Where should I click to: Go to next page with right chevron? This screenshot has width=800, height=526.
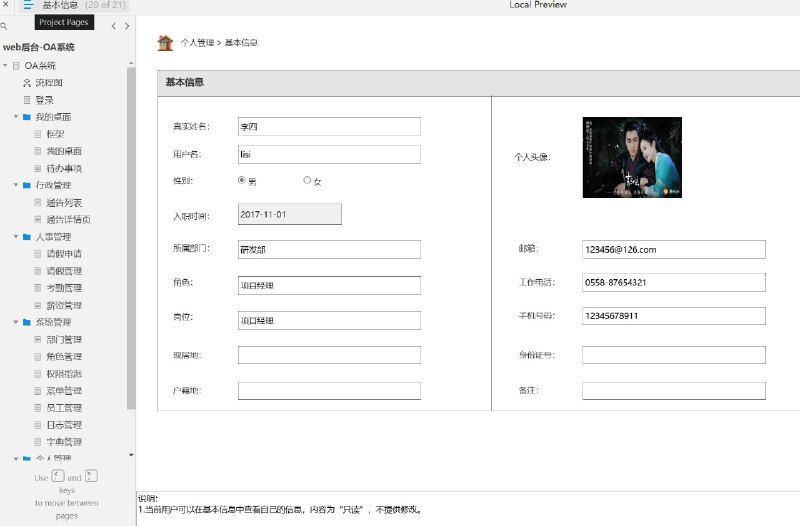pos(127,26)
